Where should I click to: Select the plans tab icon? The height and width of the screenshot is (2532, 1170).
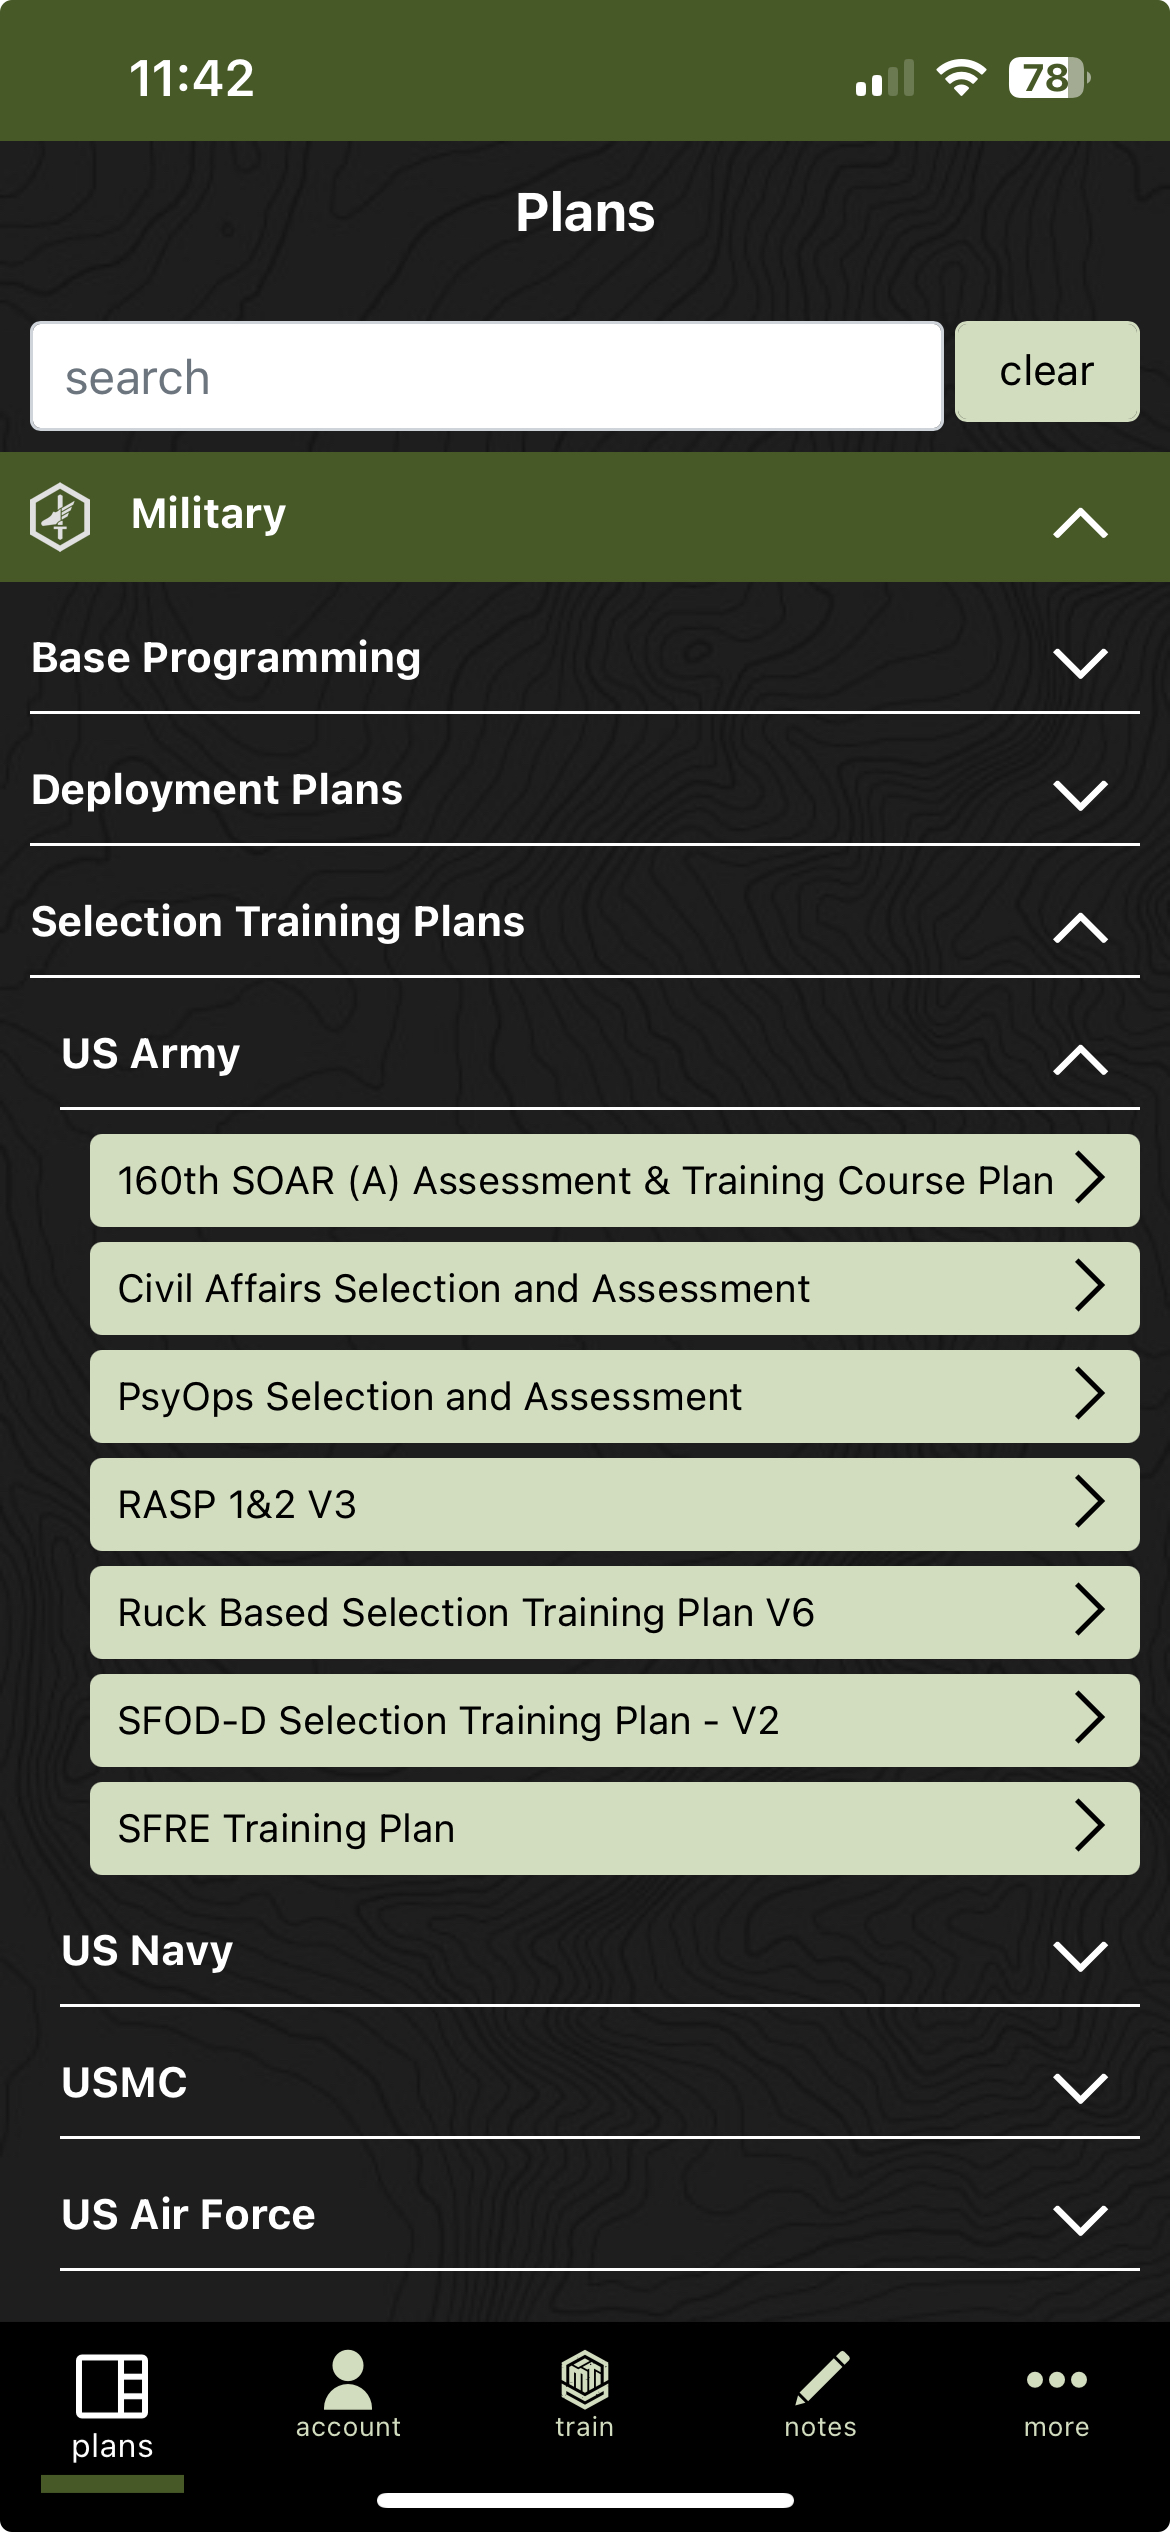pyautogui.click(x=112, y=2385)
